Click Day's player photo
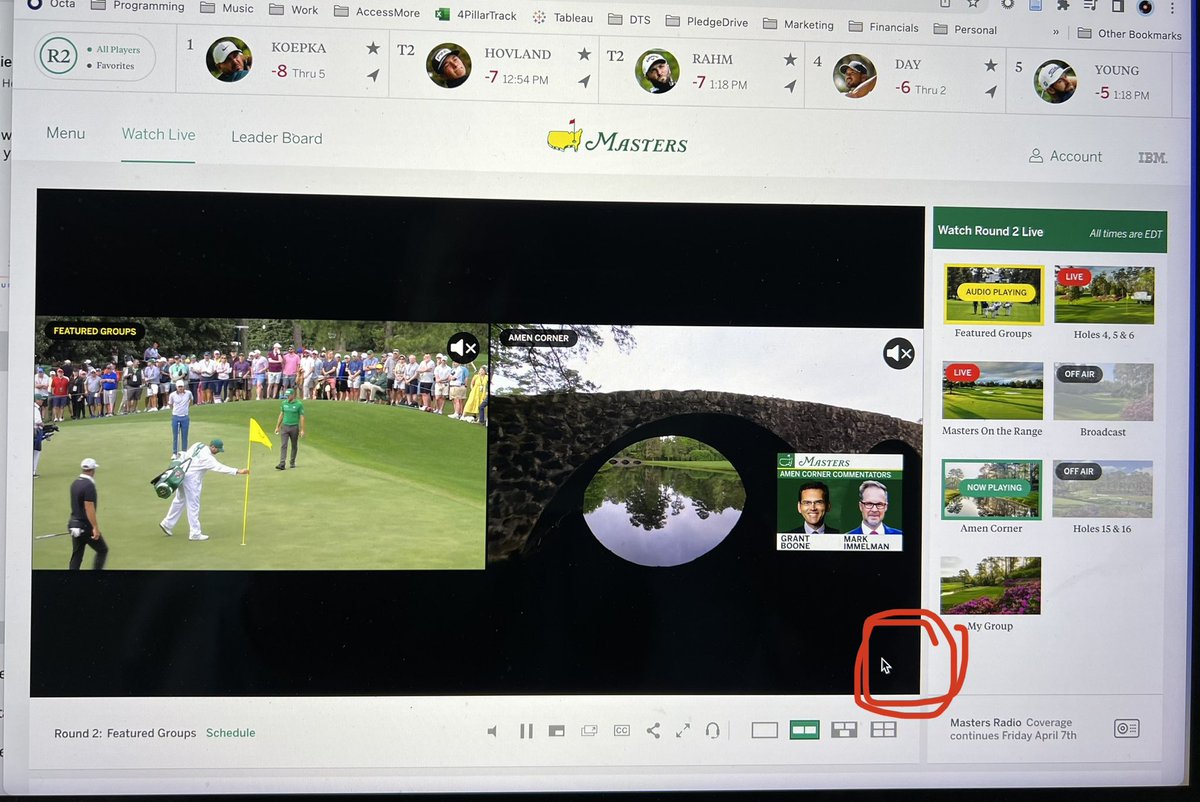The image size is (1200, 802). [x=856, y=76]
